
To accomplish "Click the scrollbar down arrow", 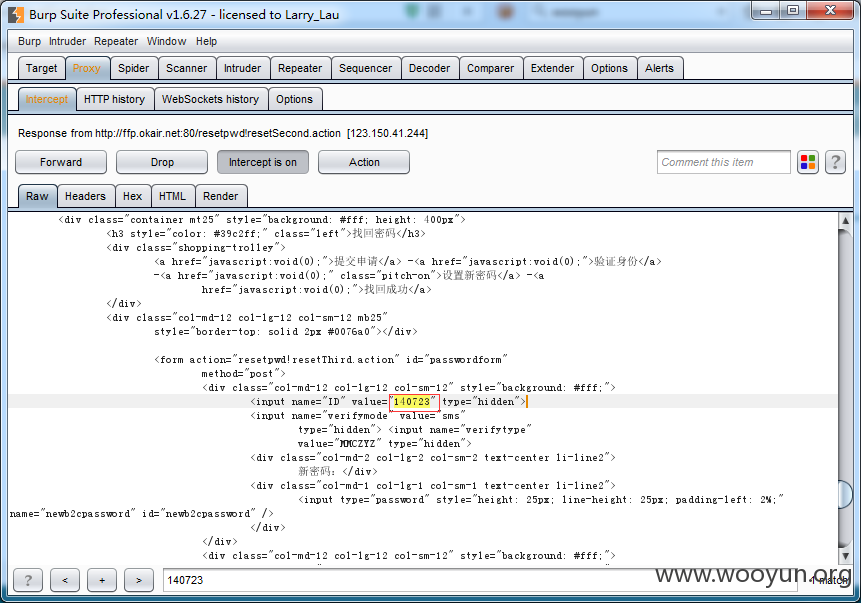I will click(x=845, y=556).
